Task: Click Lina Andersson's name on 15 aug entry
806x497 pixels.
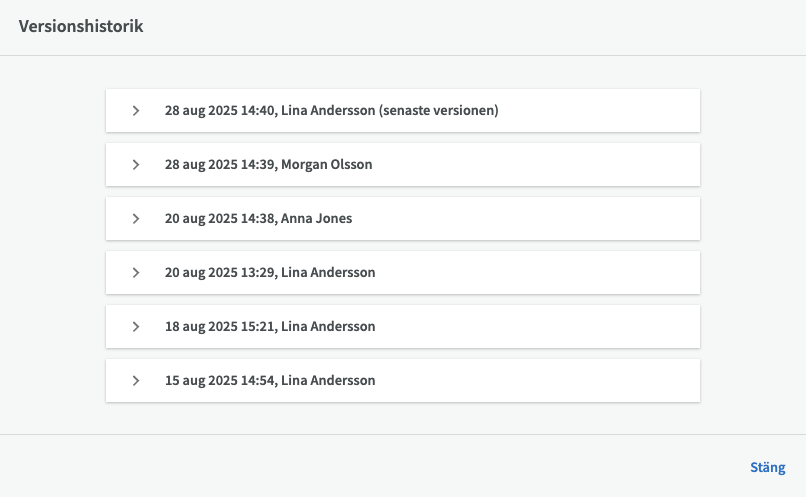Action: tap(328, 380)
